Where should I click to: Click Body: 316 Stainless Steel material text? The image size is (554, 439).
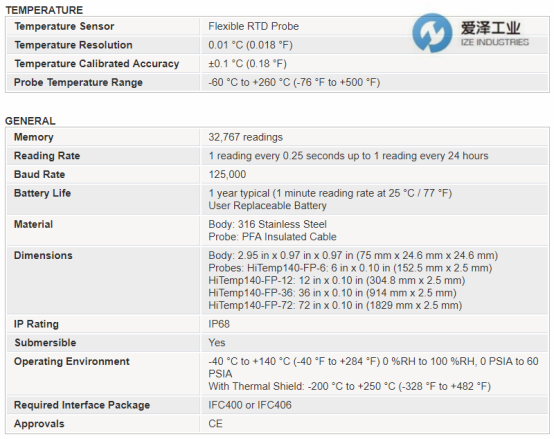tap(267, 224)
